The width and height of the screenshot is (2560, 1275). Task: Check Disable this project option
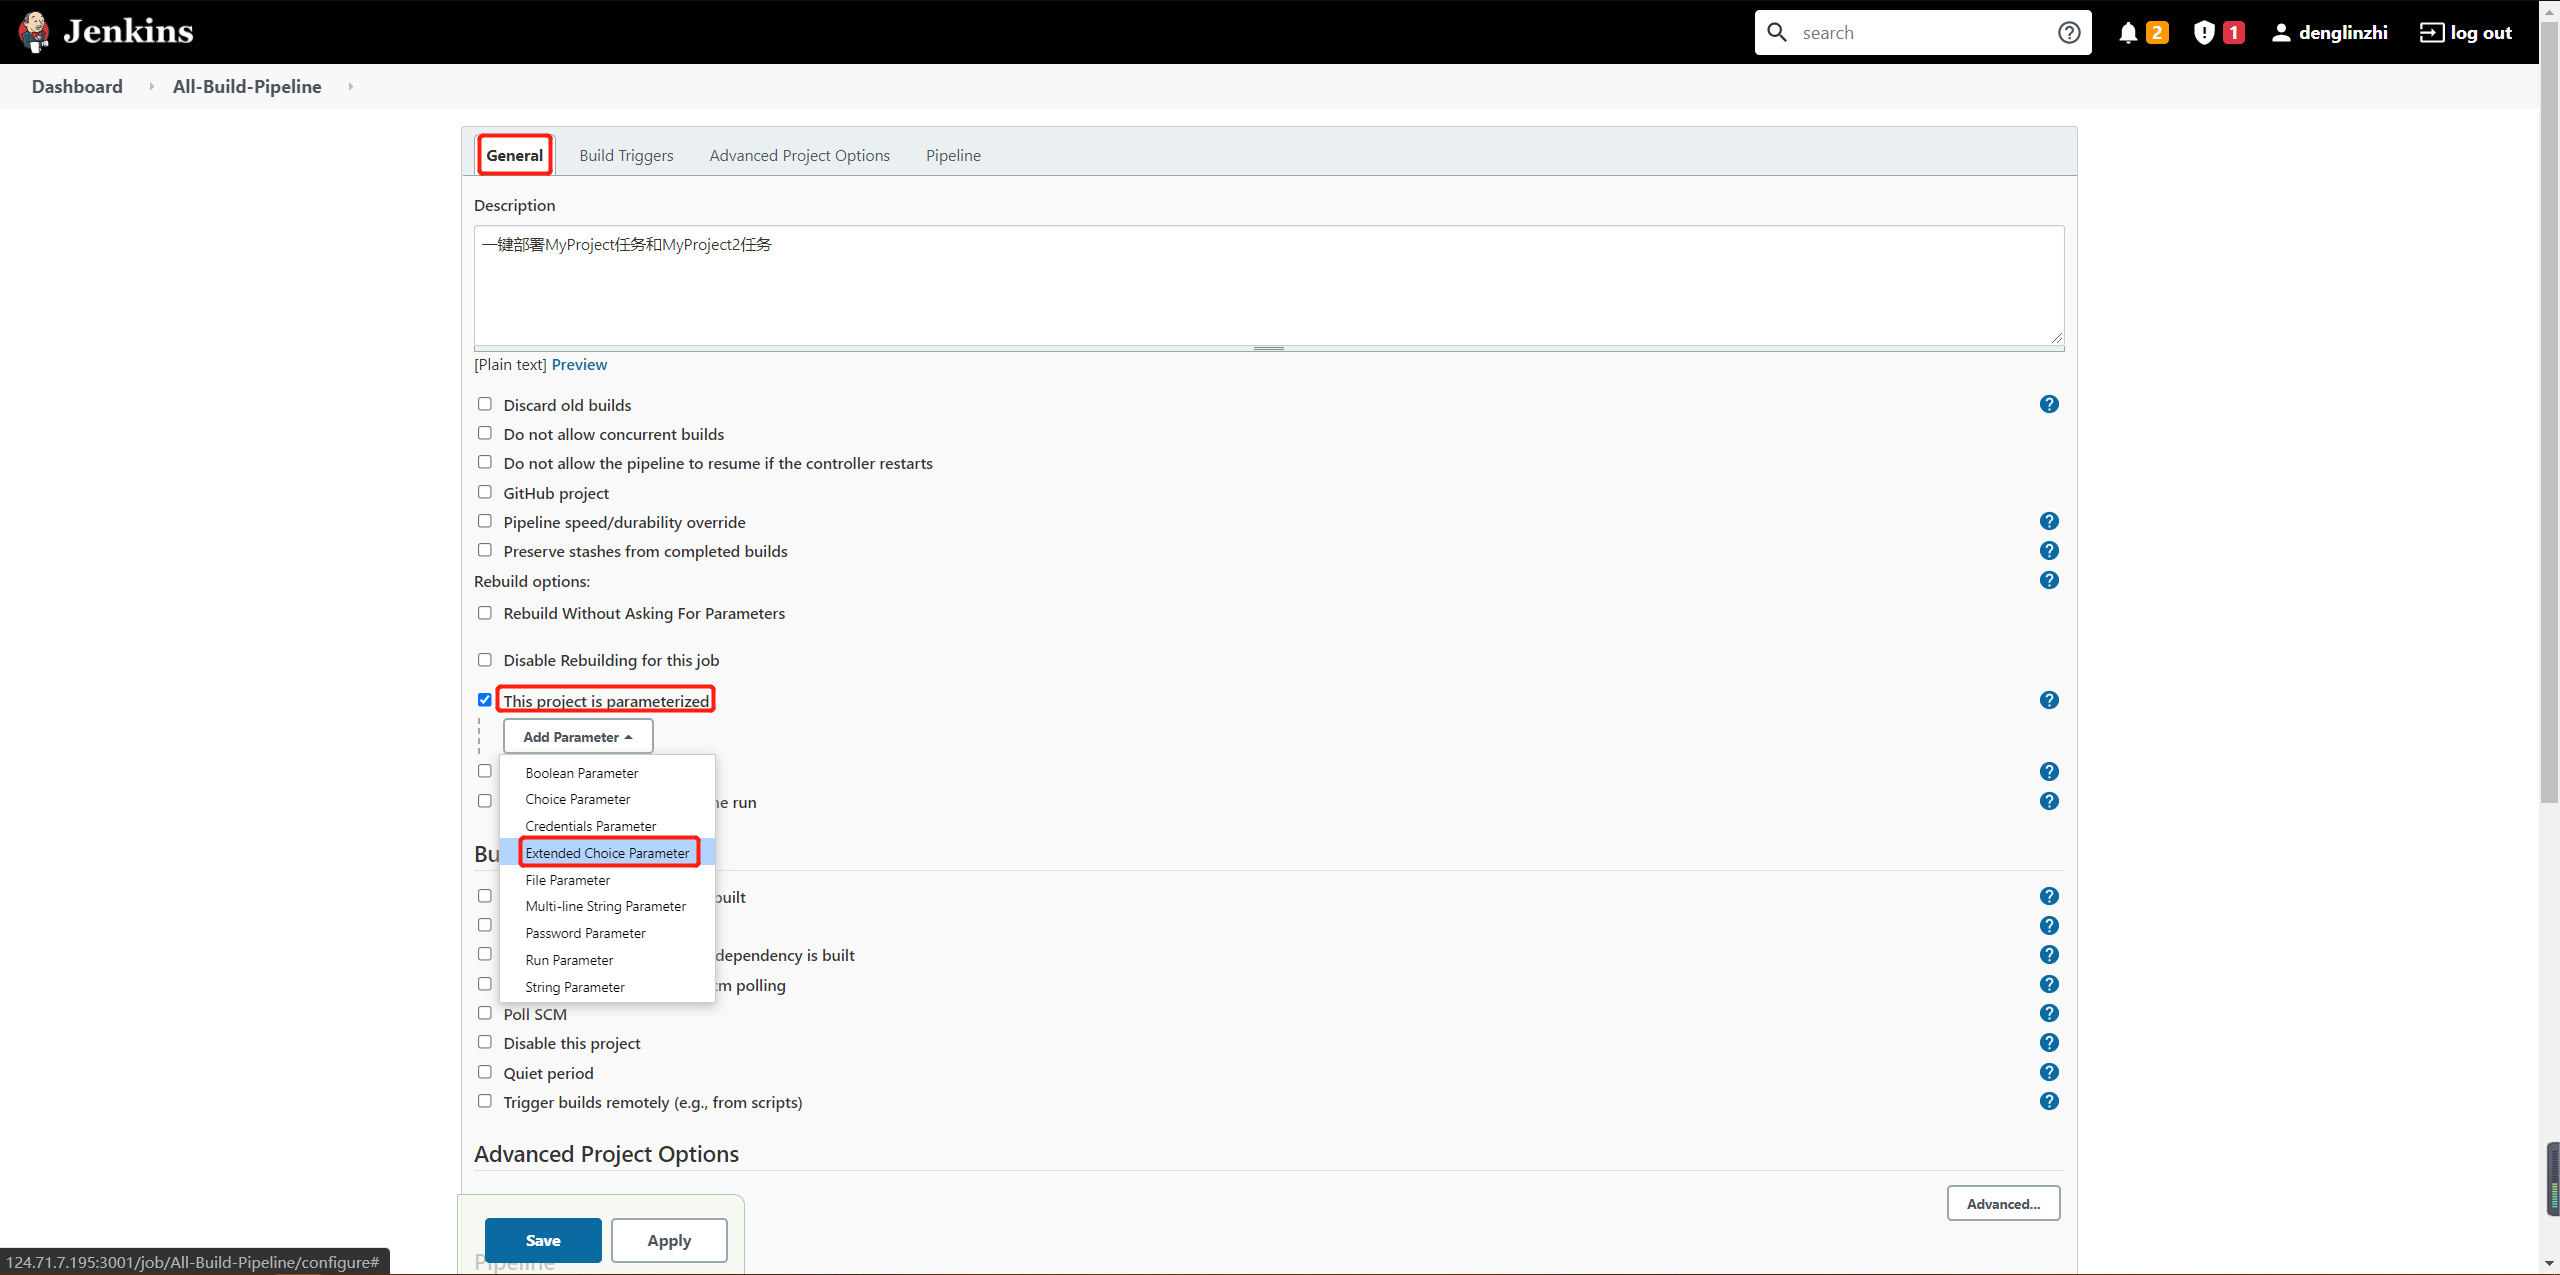(485, 1042)
